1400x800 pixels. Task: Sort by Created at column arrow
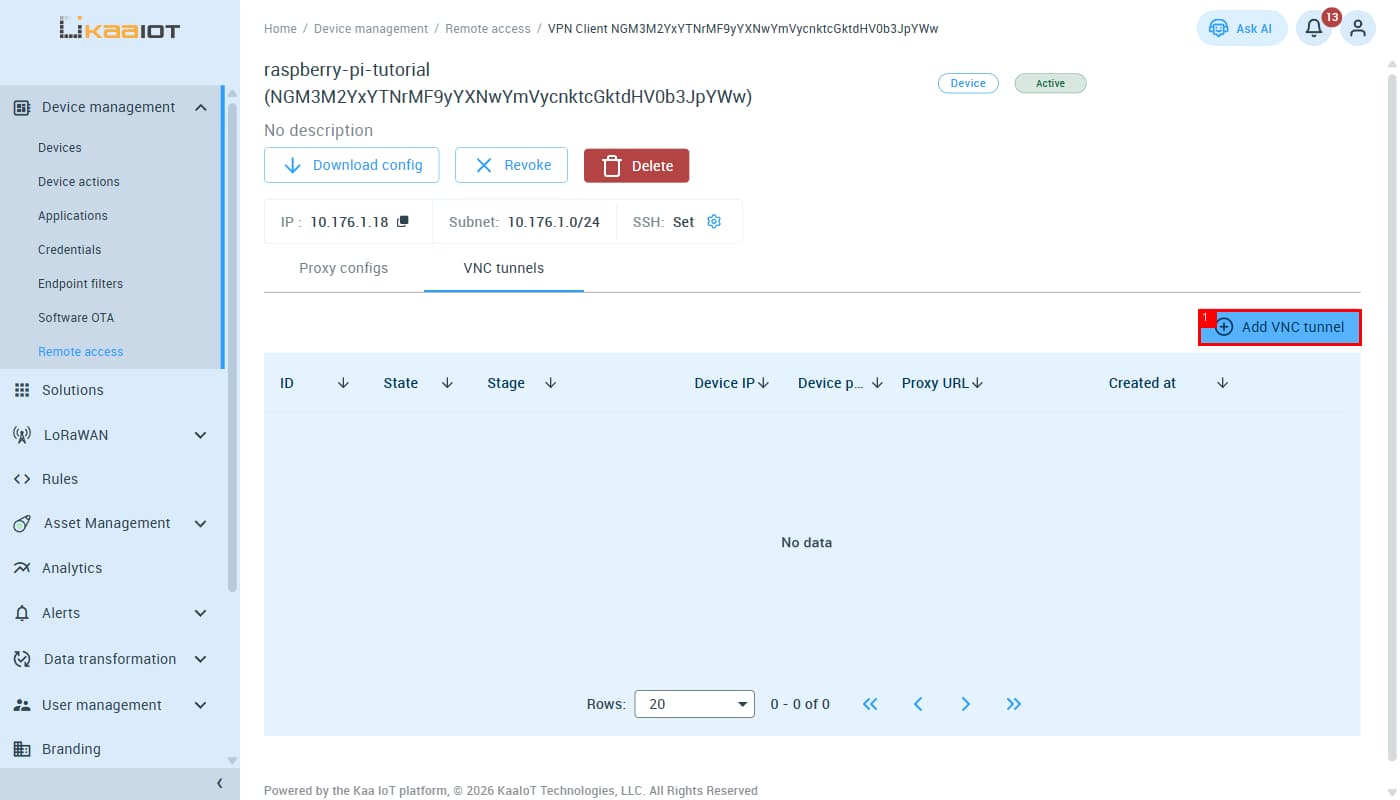coord(1222,383)
